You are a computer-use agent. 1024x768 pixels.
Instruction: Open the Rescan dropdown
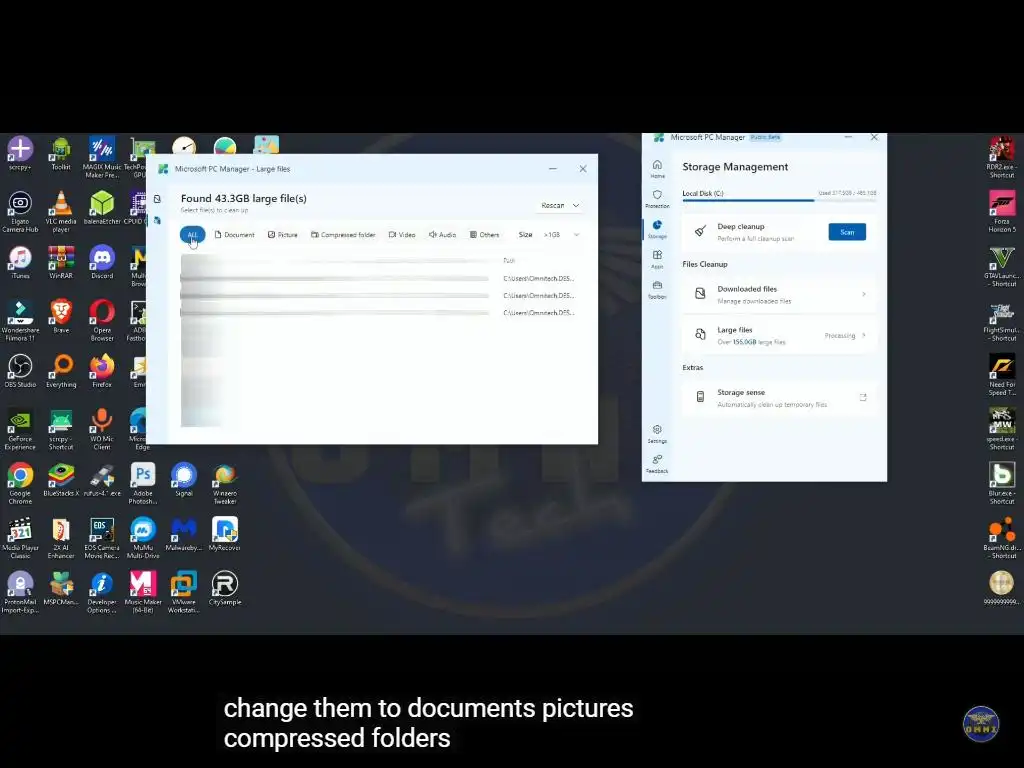(560, 205)
